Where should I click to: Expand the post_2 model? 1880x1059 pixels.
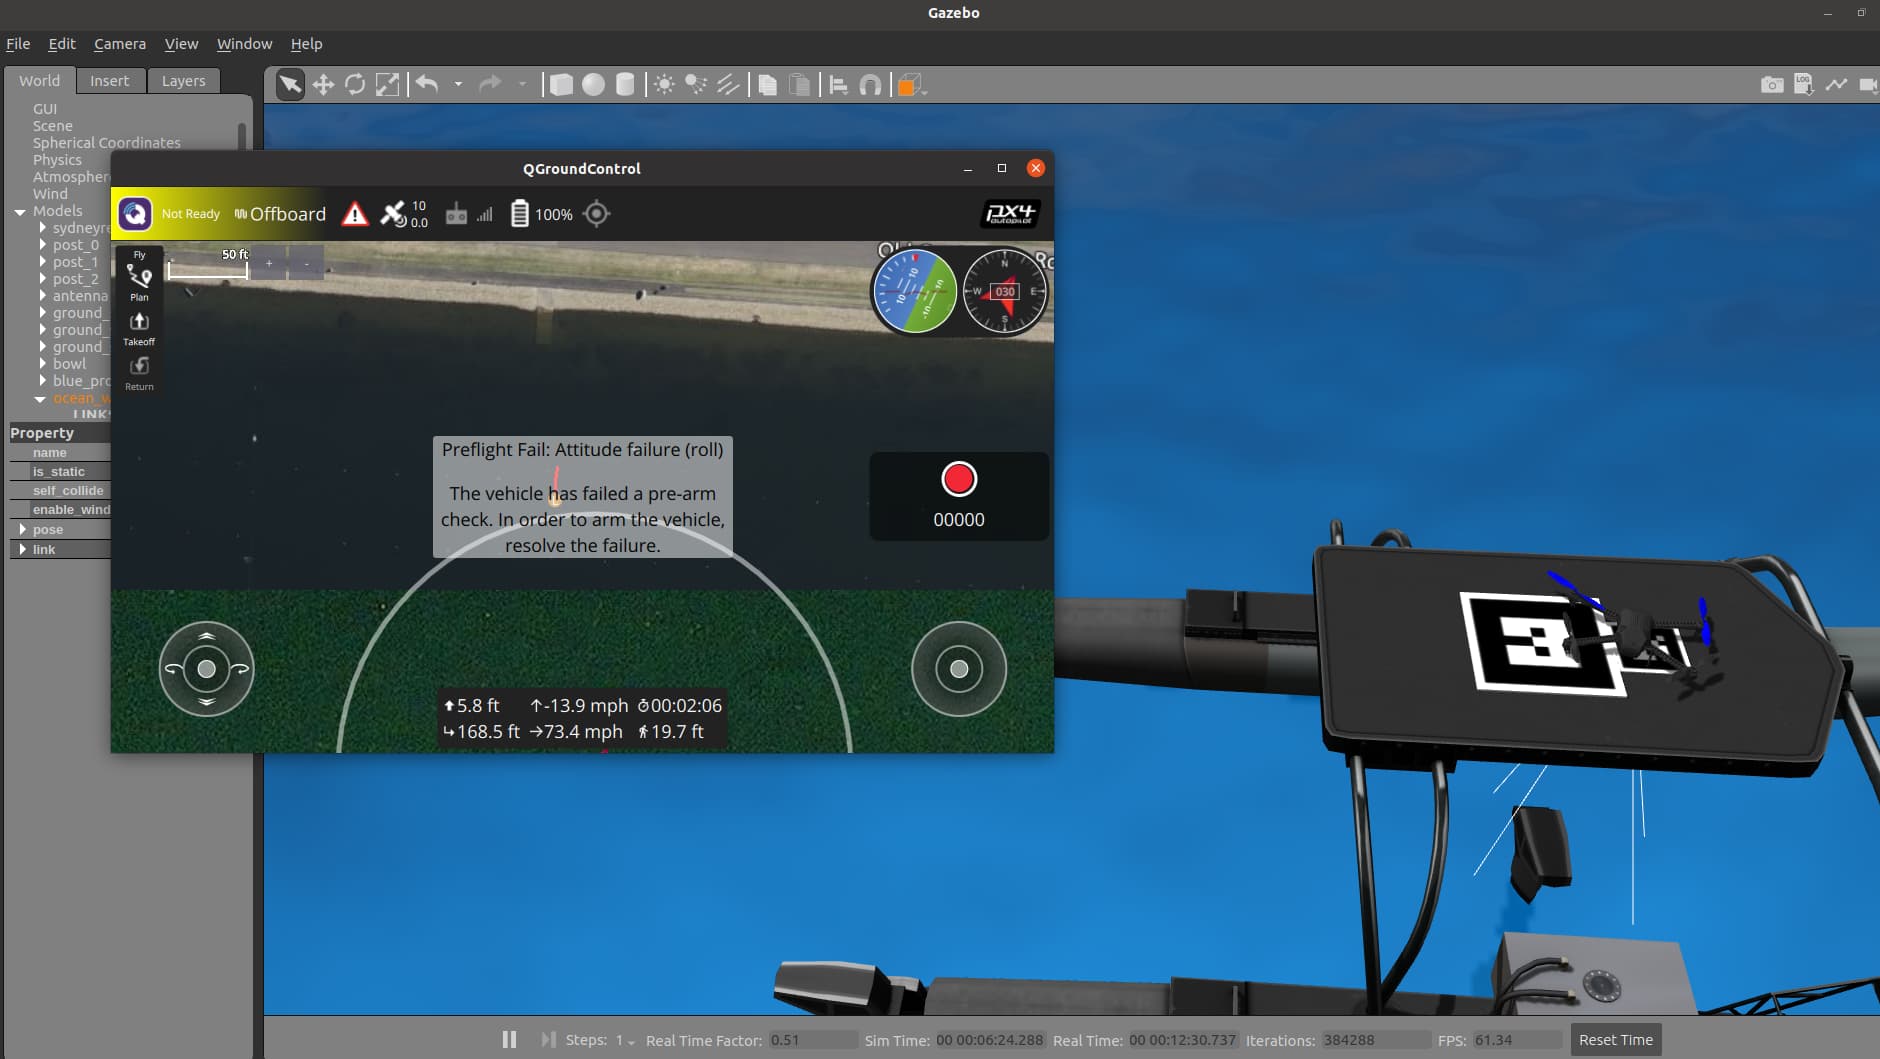(x=43, y=279)
